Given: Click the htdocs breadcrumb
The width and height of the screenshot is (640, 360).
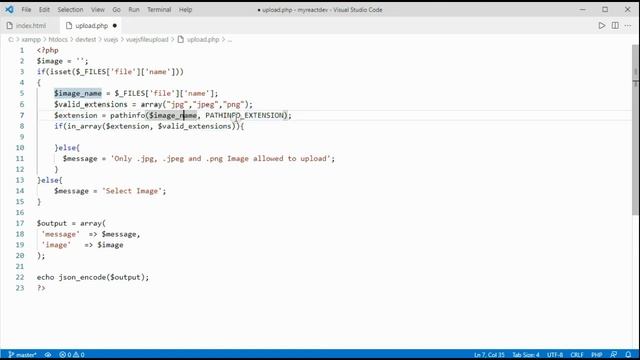Looking at the screenshot, I should (x=58, y=40).
